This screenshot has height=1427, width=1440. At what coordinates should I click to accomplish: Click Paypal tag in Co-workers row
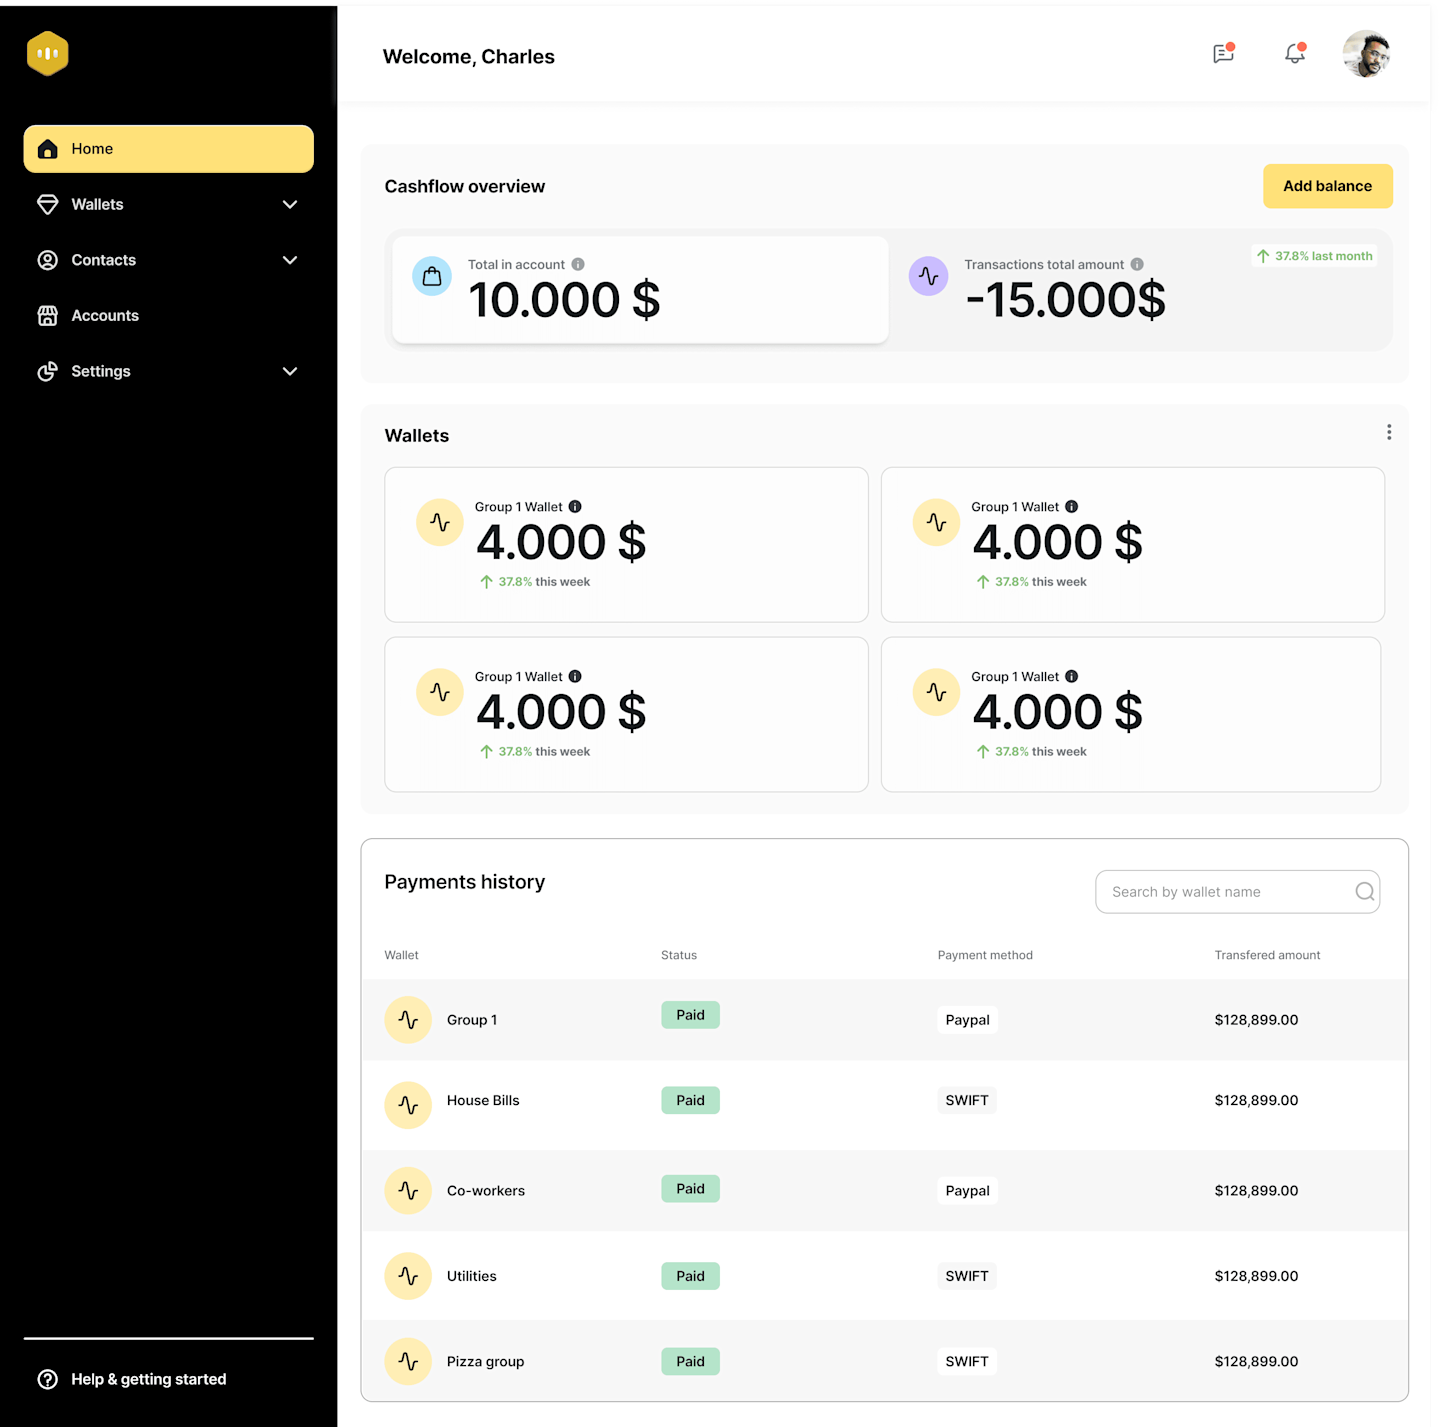(967, 1191)
